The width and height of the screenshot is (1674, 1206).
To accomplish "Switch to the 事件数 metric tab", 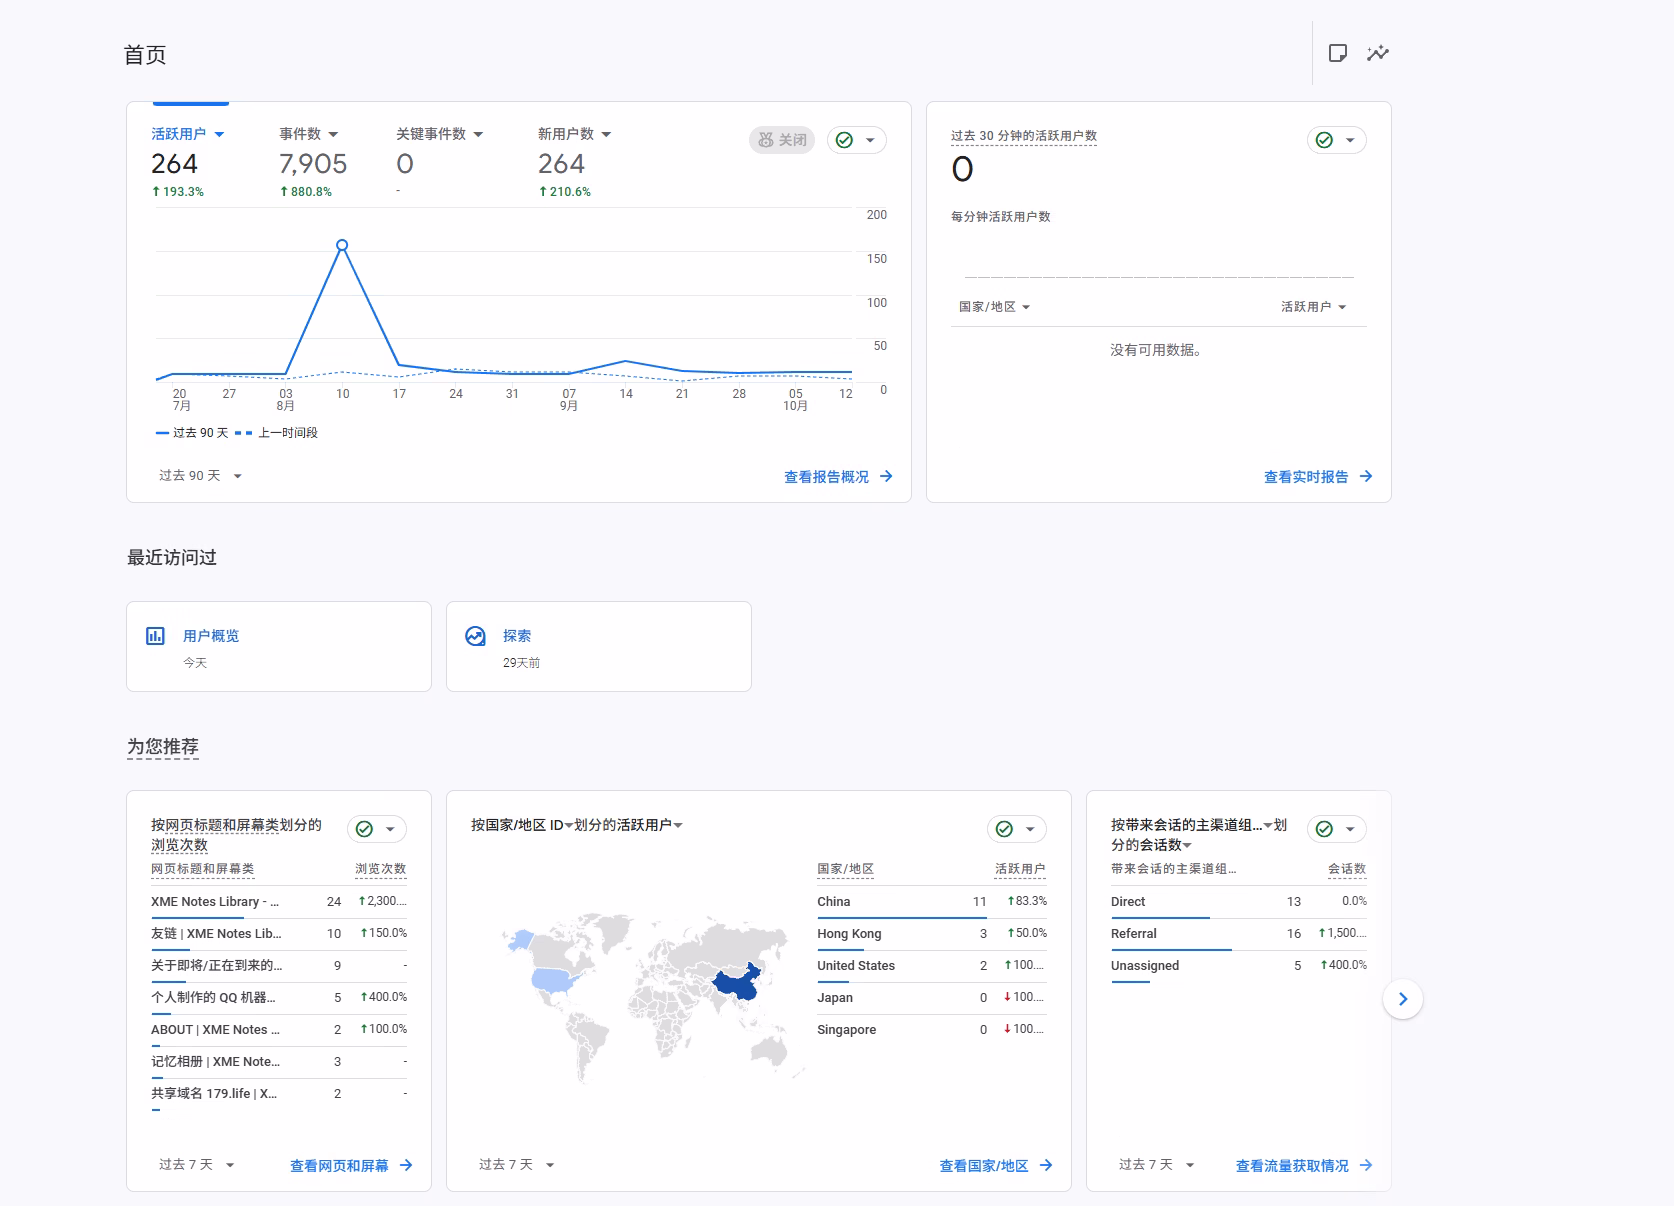I will (308, 134).
